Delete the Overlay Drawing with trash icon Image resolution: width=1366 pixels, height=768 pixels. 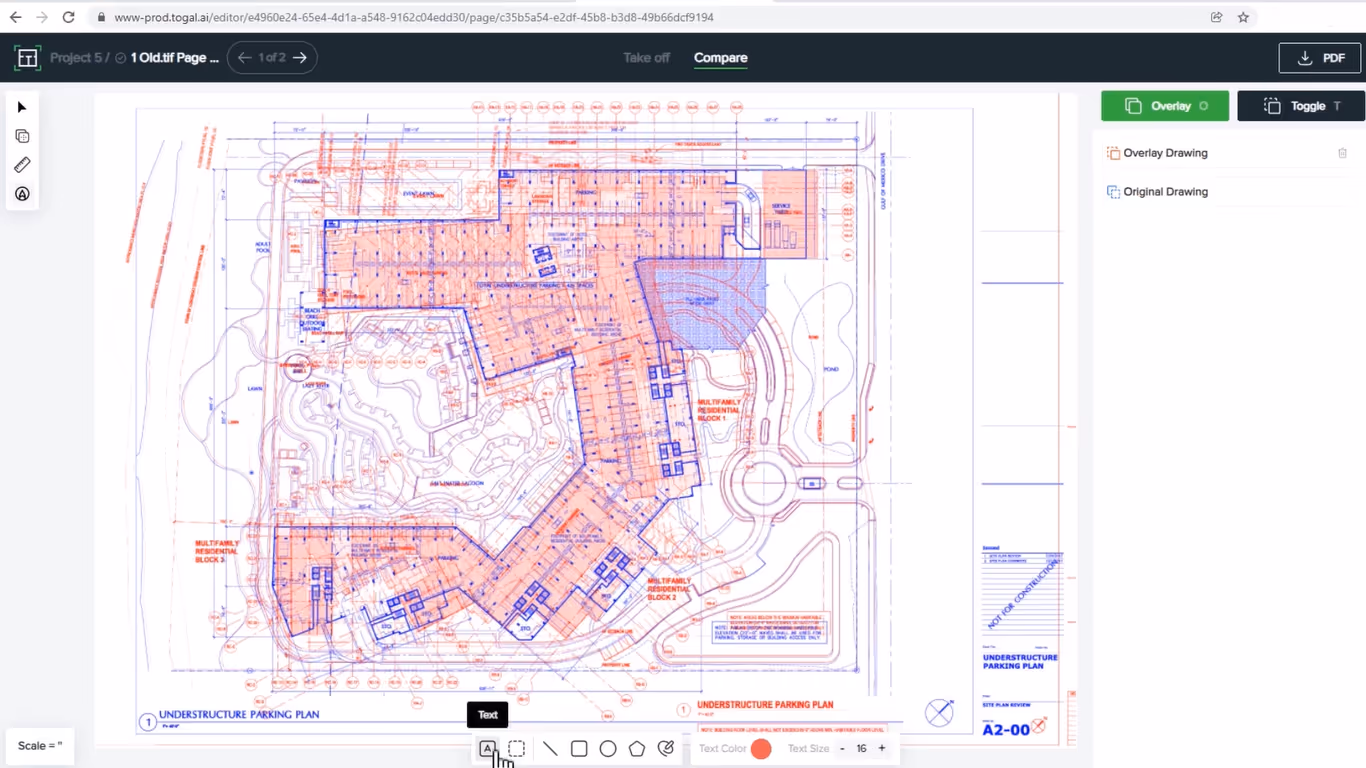(x=1342, y=153)
